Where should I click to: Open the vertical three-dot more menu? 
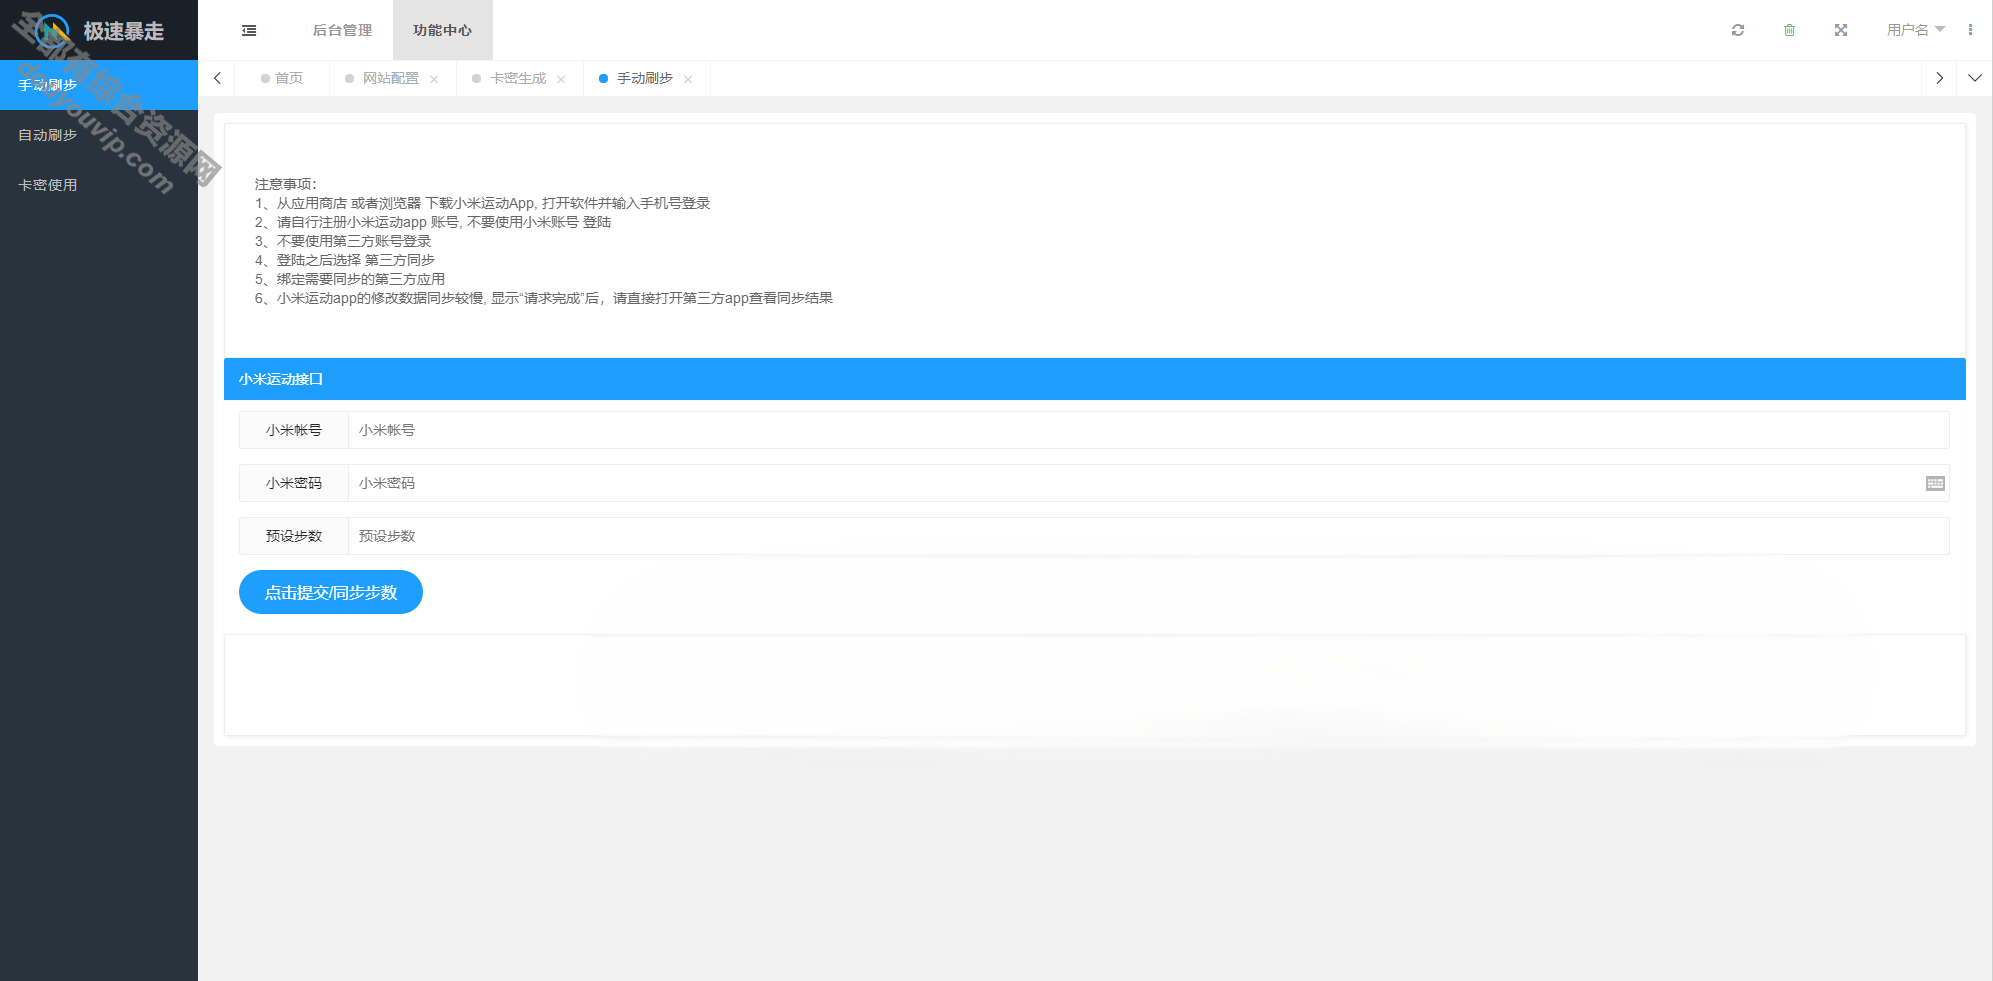point(1970,30)
